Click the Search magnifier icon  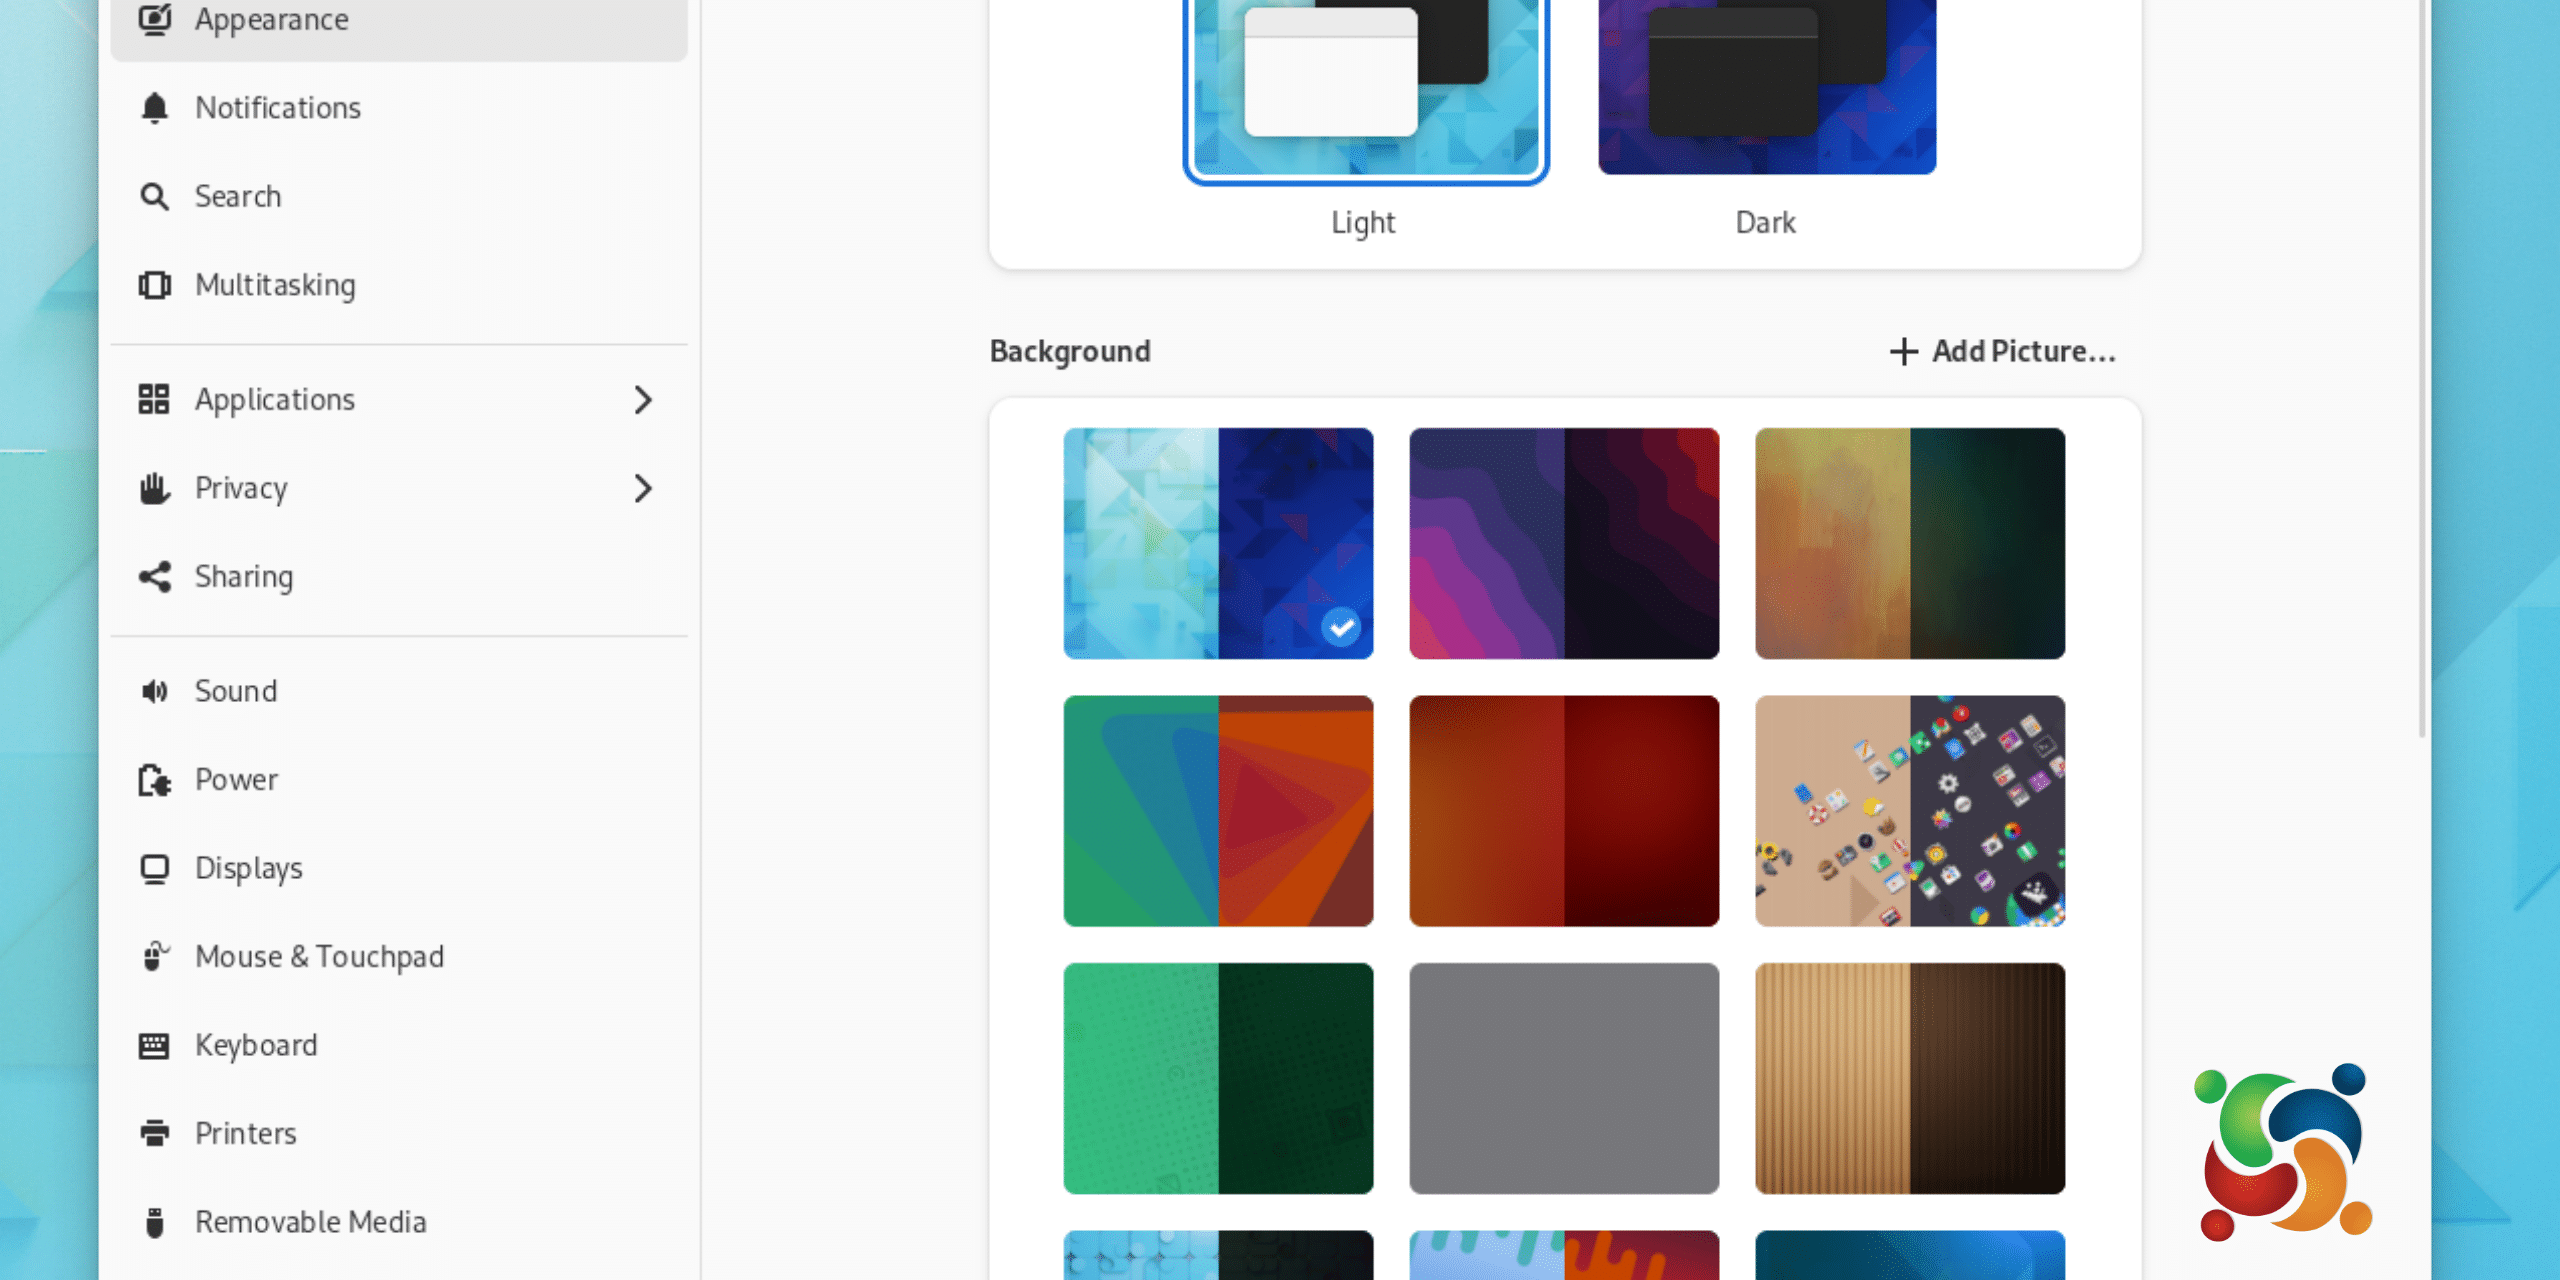[154, 196]
